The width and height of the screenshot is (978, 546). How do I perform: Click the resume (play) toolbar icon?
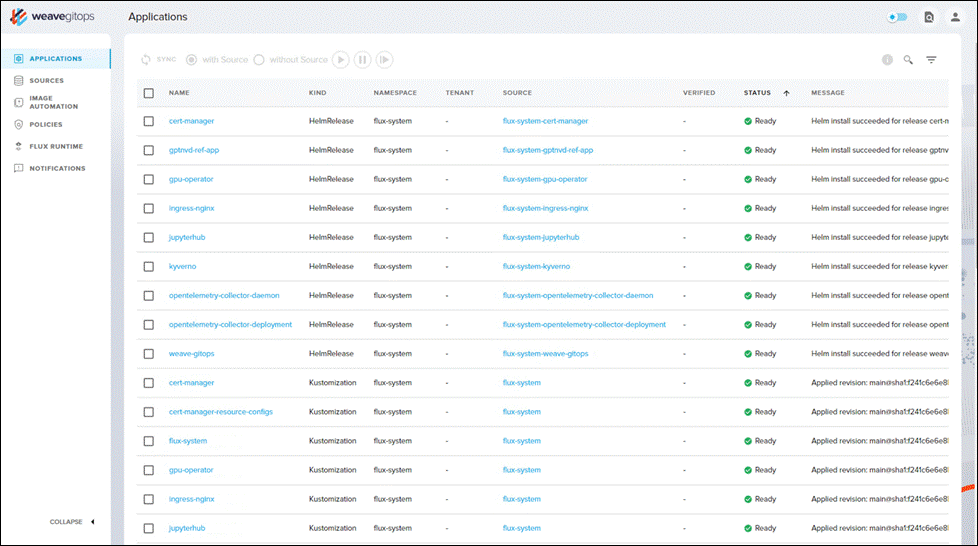[341, 60]
